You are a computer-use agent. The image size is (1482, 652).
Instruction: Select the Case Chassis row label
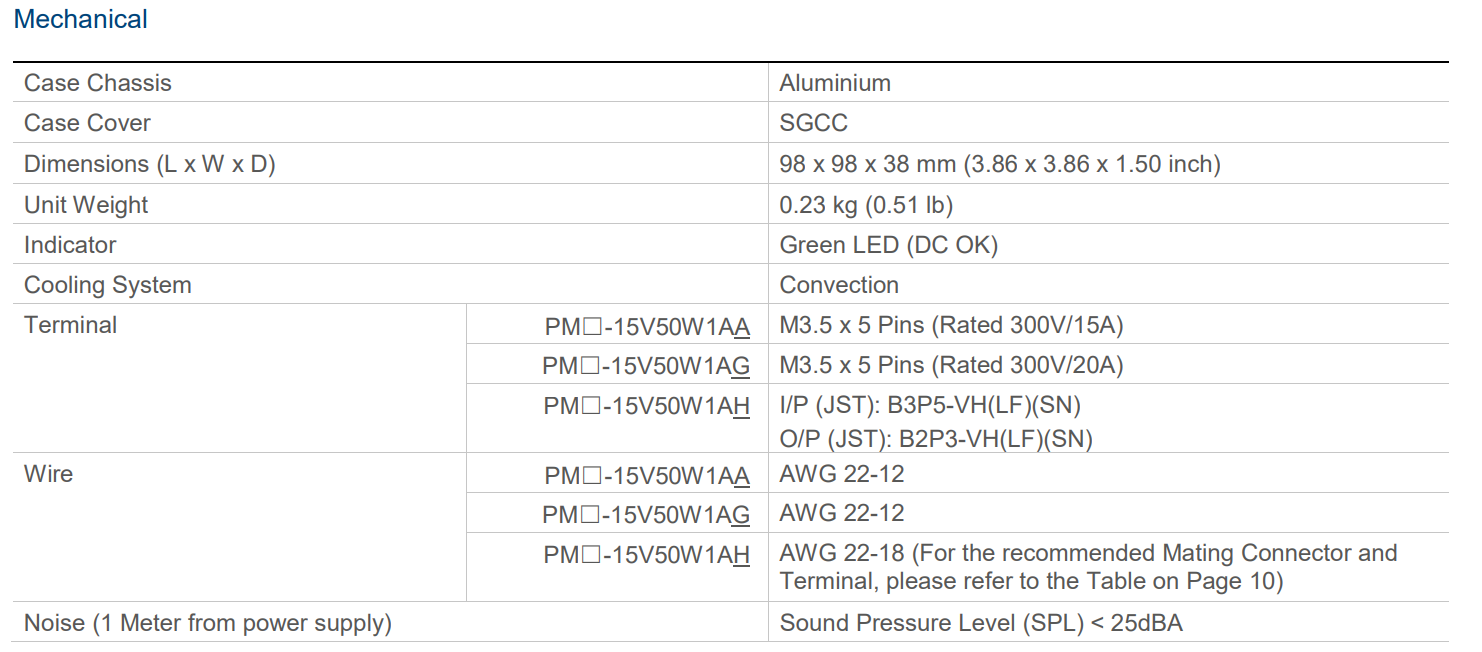pos(98,83)
